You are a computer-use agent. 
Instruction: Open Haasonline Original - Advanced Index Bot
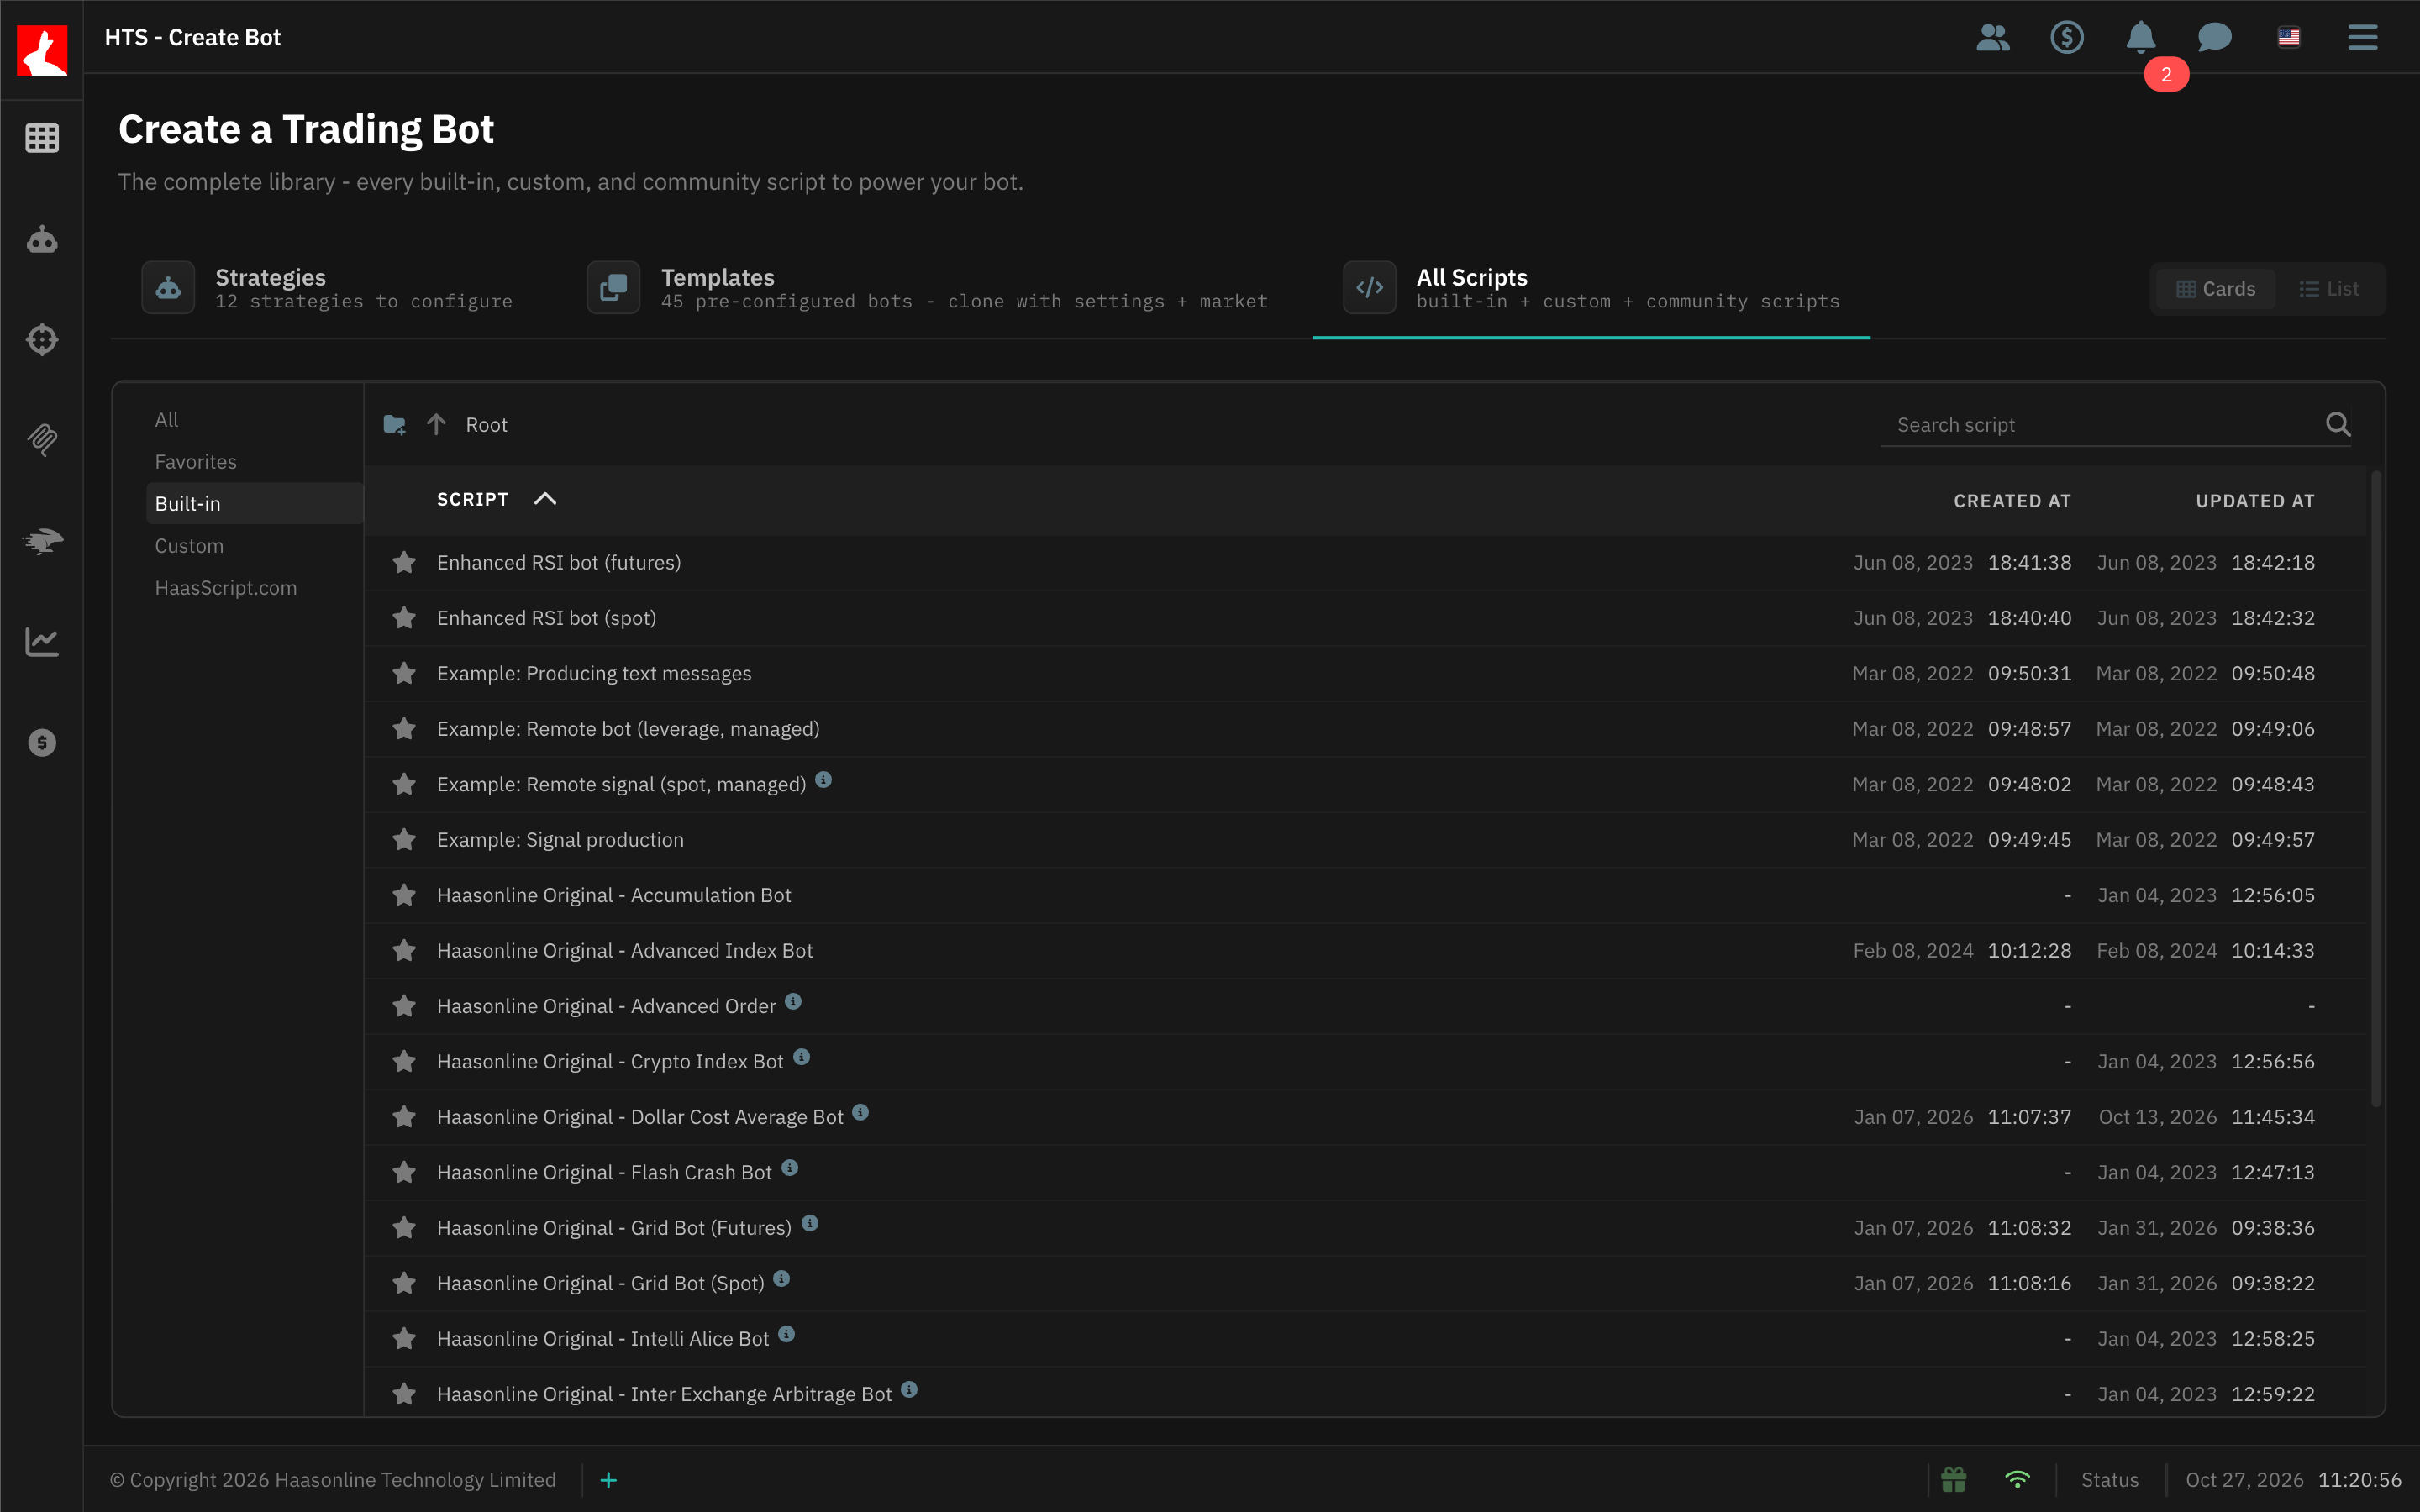click(x=625, y=951)
